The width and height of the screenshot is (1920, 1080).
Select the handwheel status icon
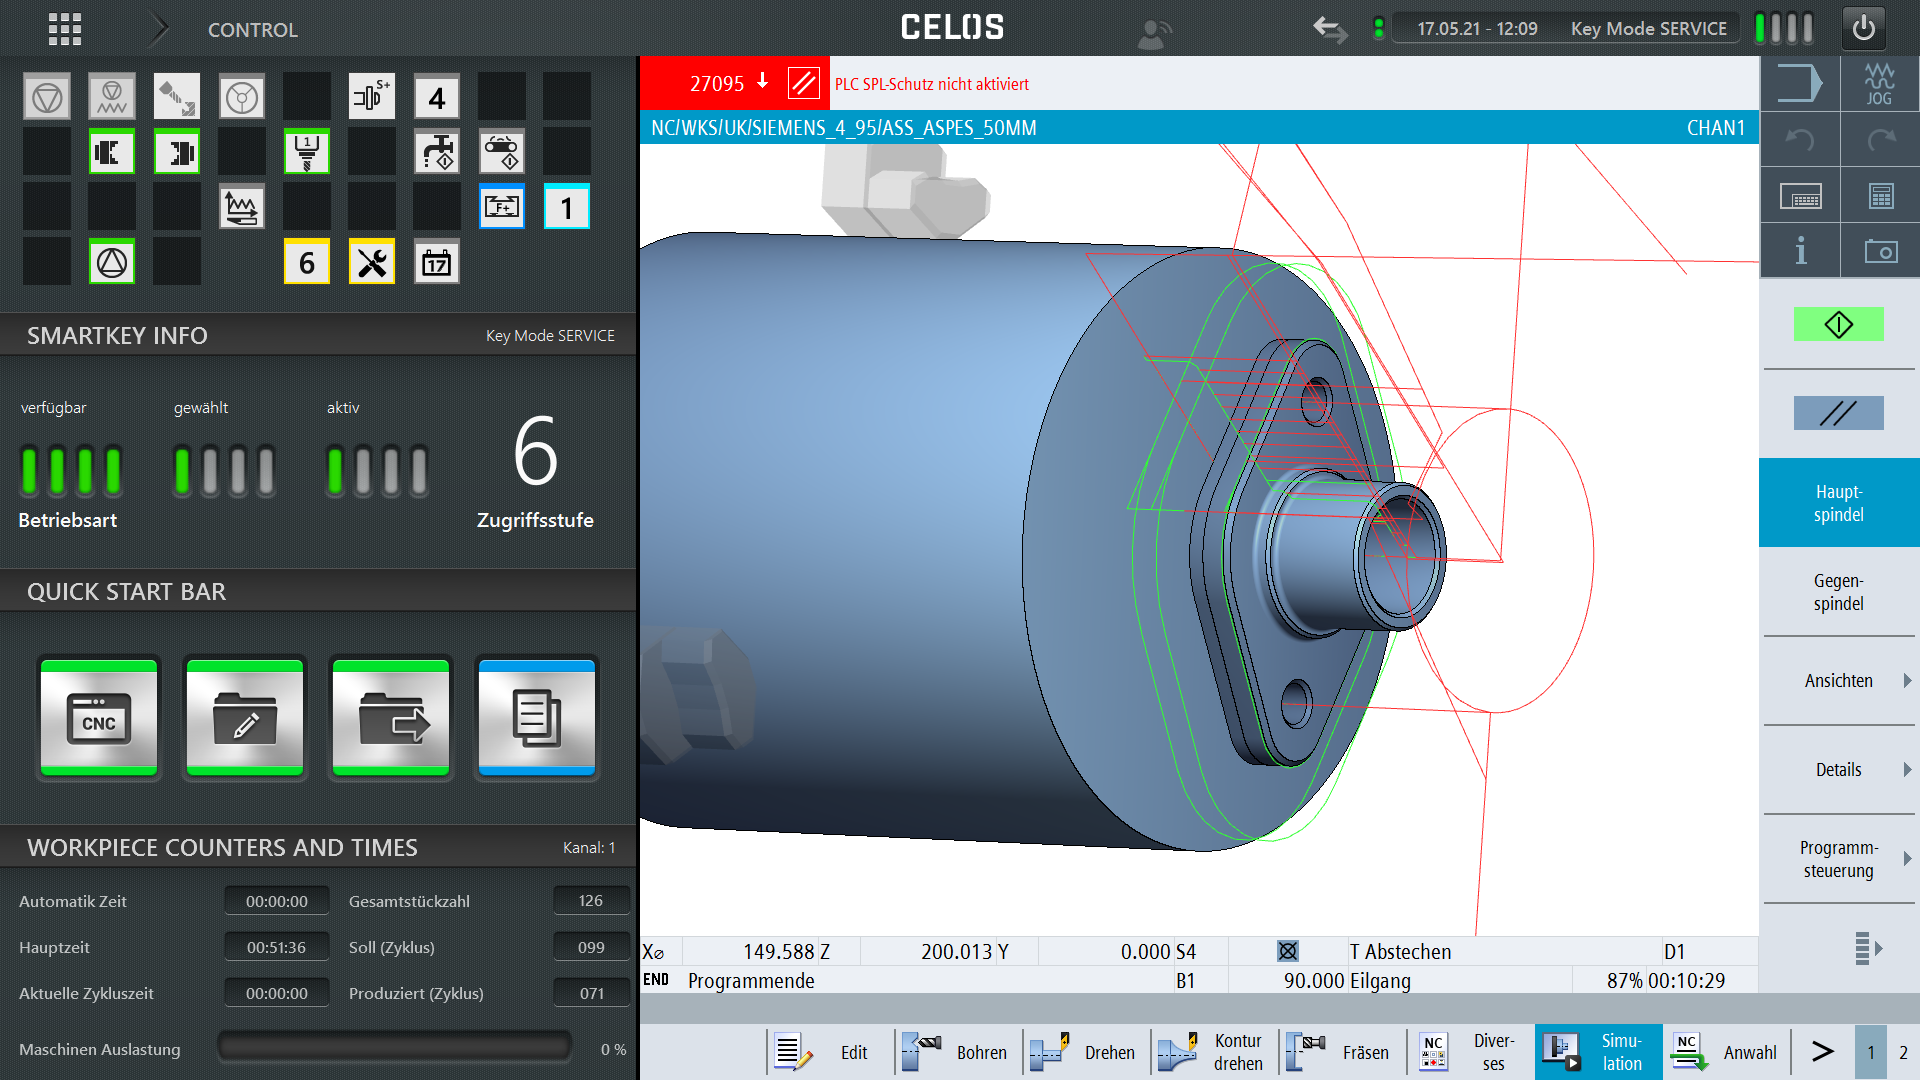point(242,97)
